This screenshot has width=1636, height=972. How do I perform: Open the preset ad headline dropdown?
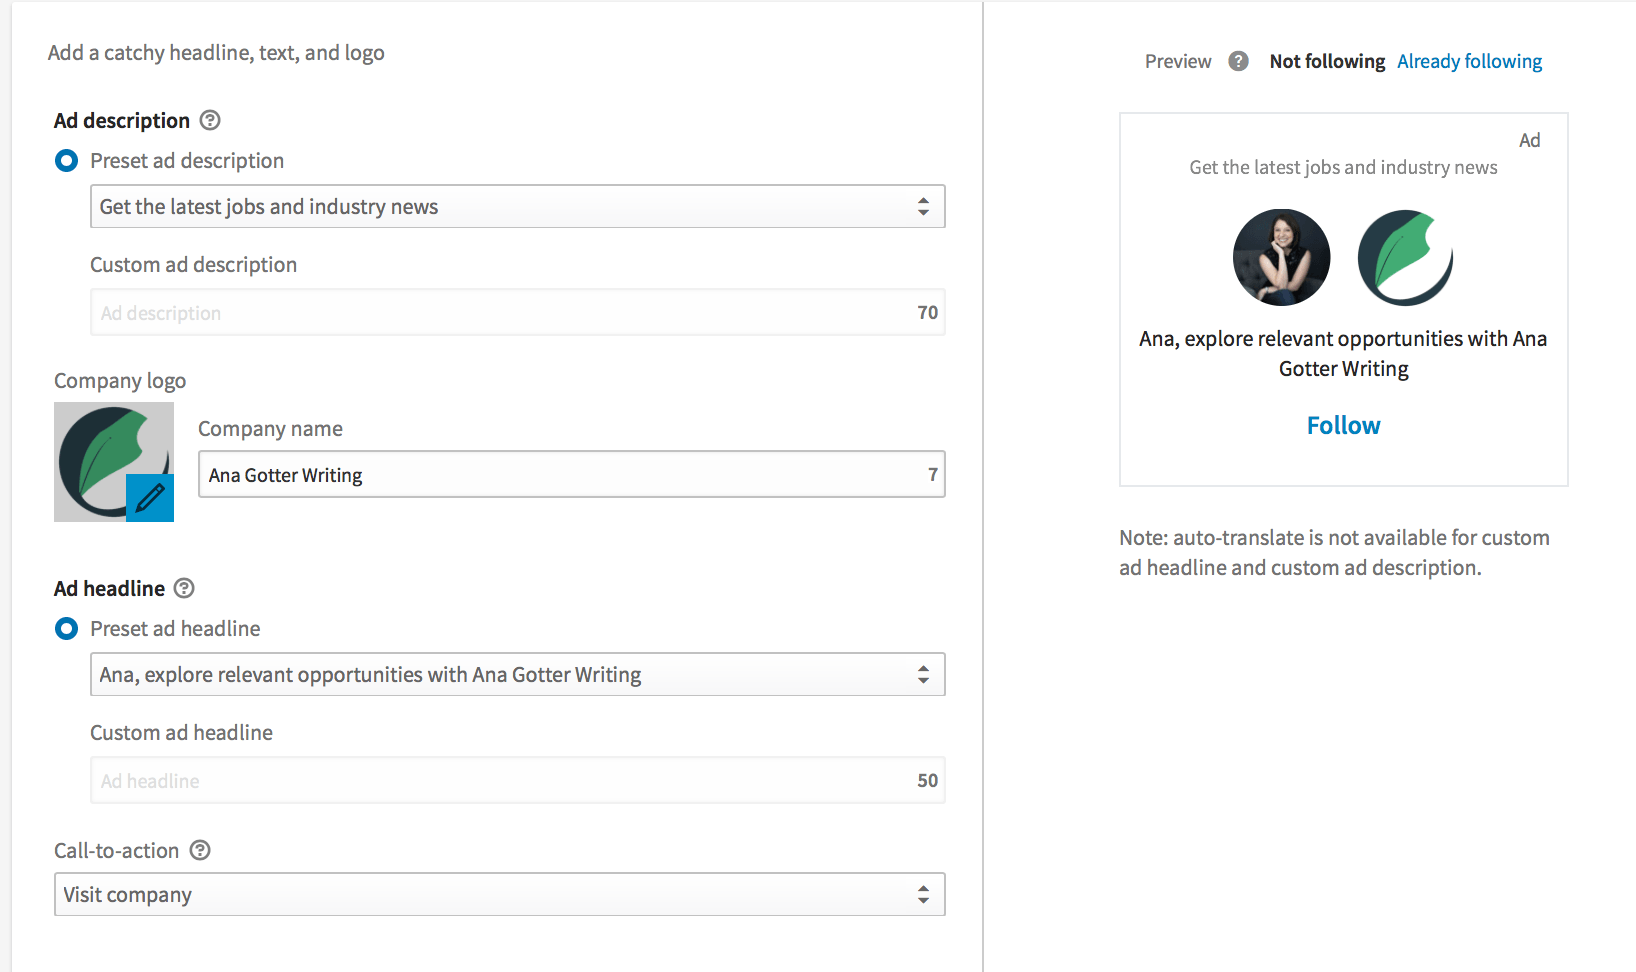click(517, 675)
